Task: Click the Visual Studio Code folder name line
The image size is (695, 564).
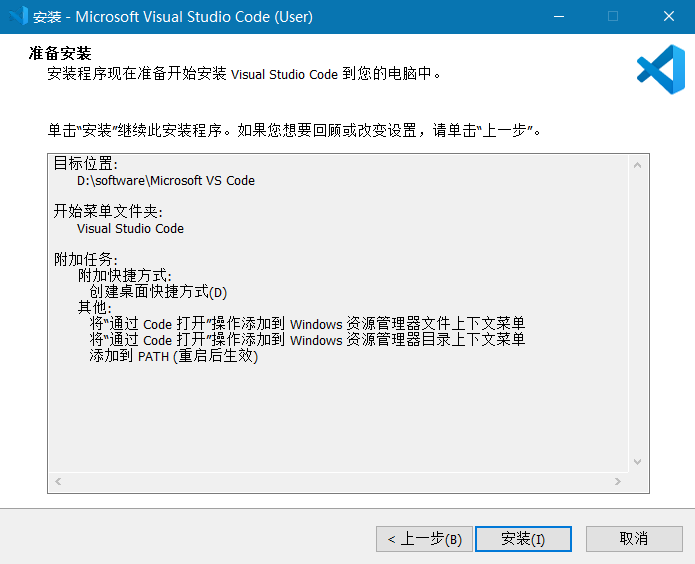Action: [130, 229]
